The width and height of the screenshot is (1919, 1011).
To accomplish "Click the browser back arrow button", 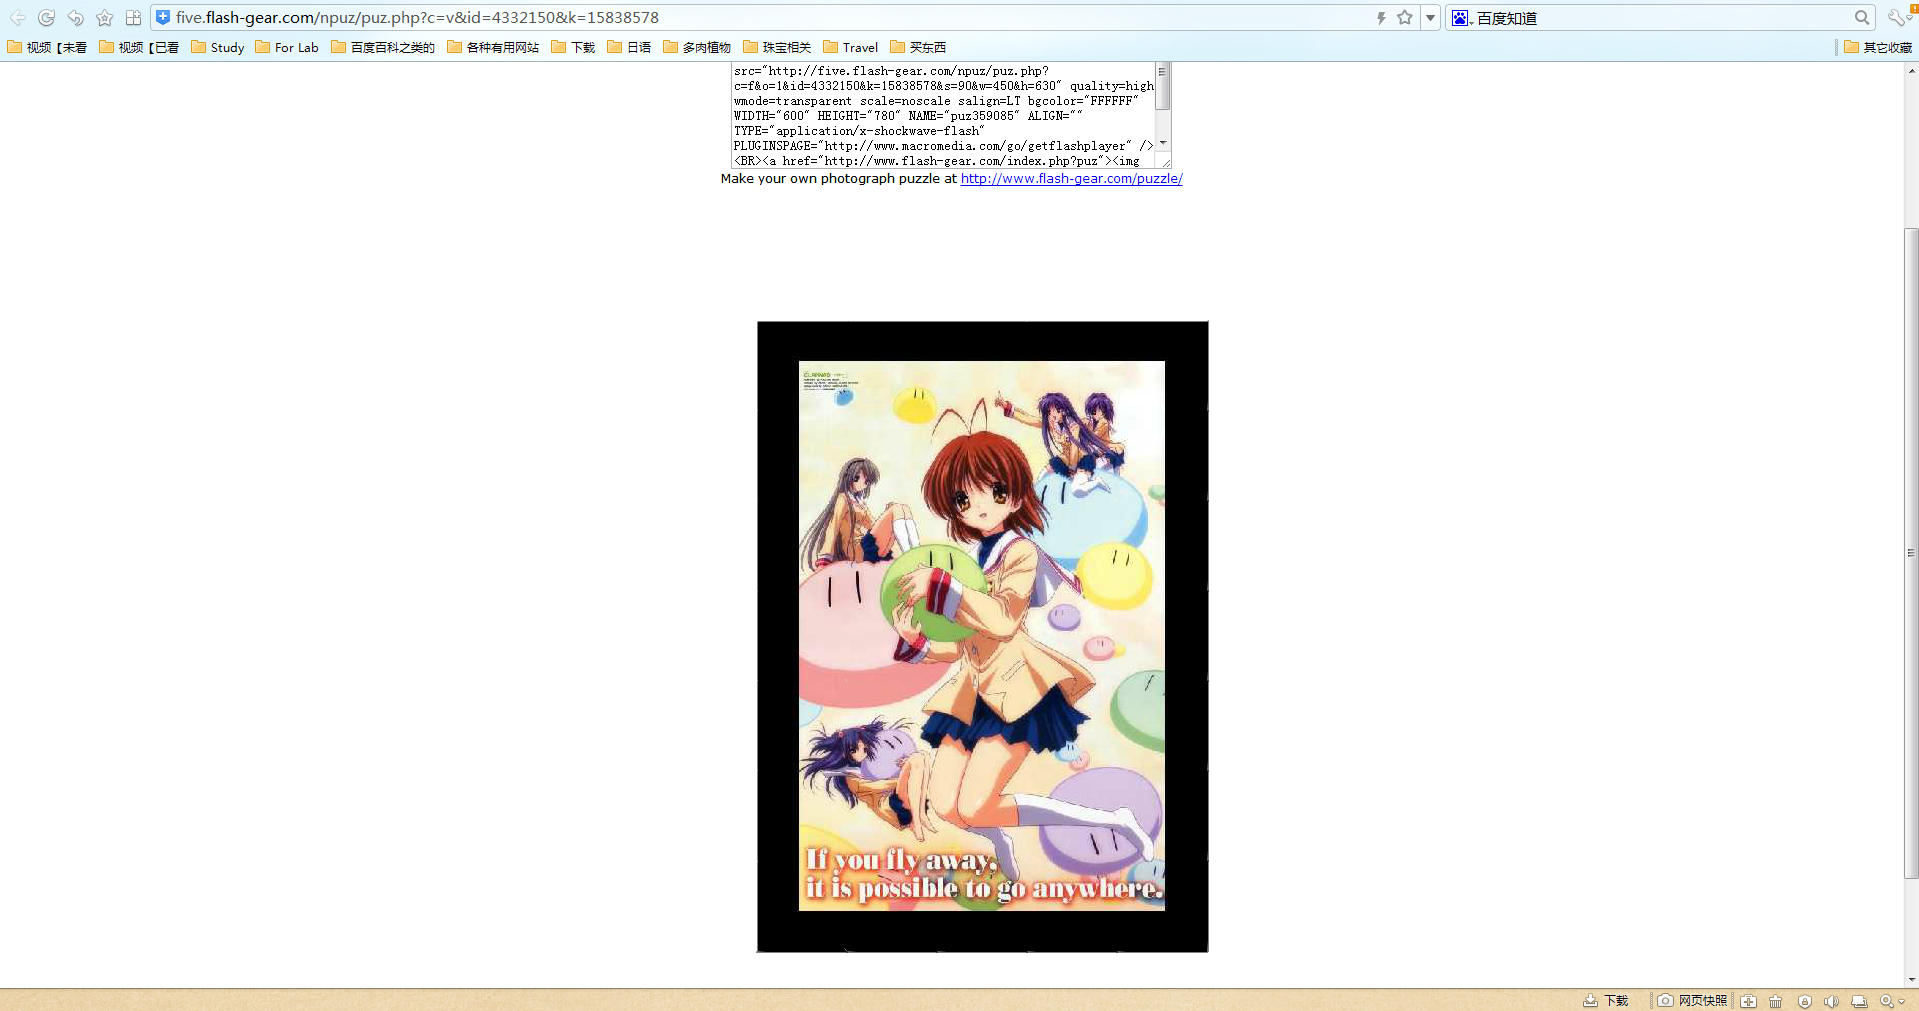I will (x=18, y=18).
